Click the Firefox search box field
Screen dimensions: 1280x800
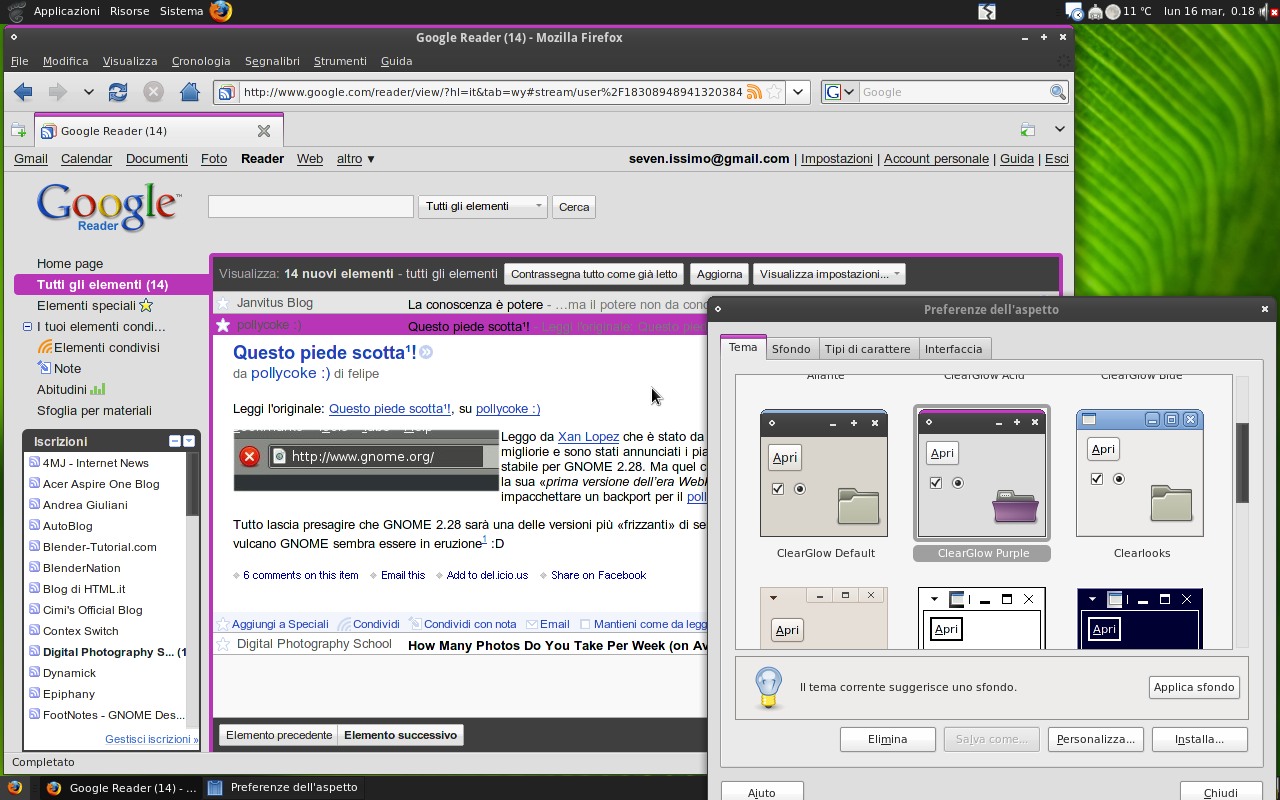[x=953, y=92]
